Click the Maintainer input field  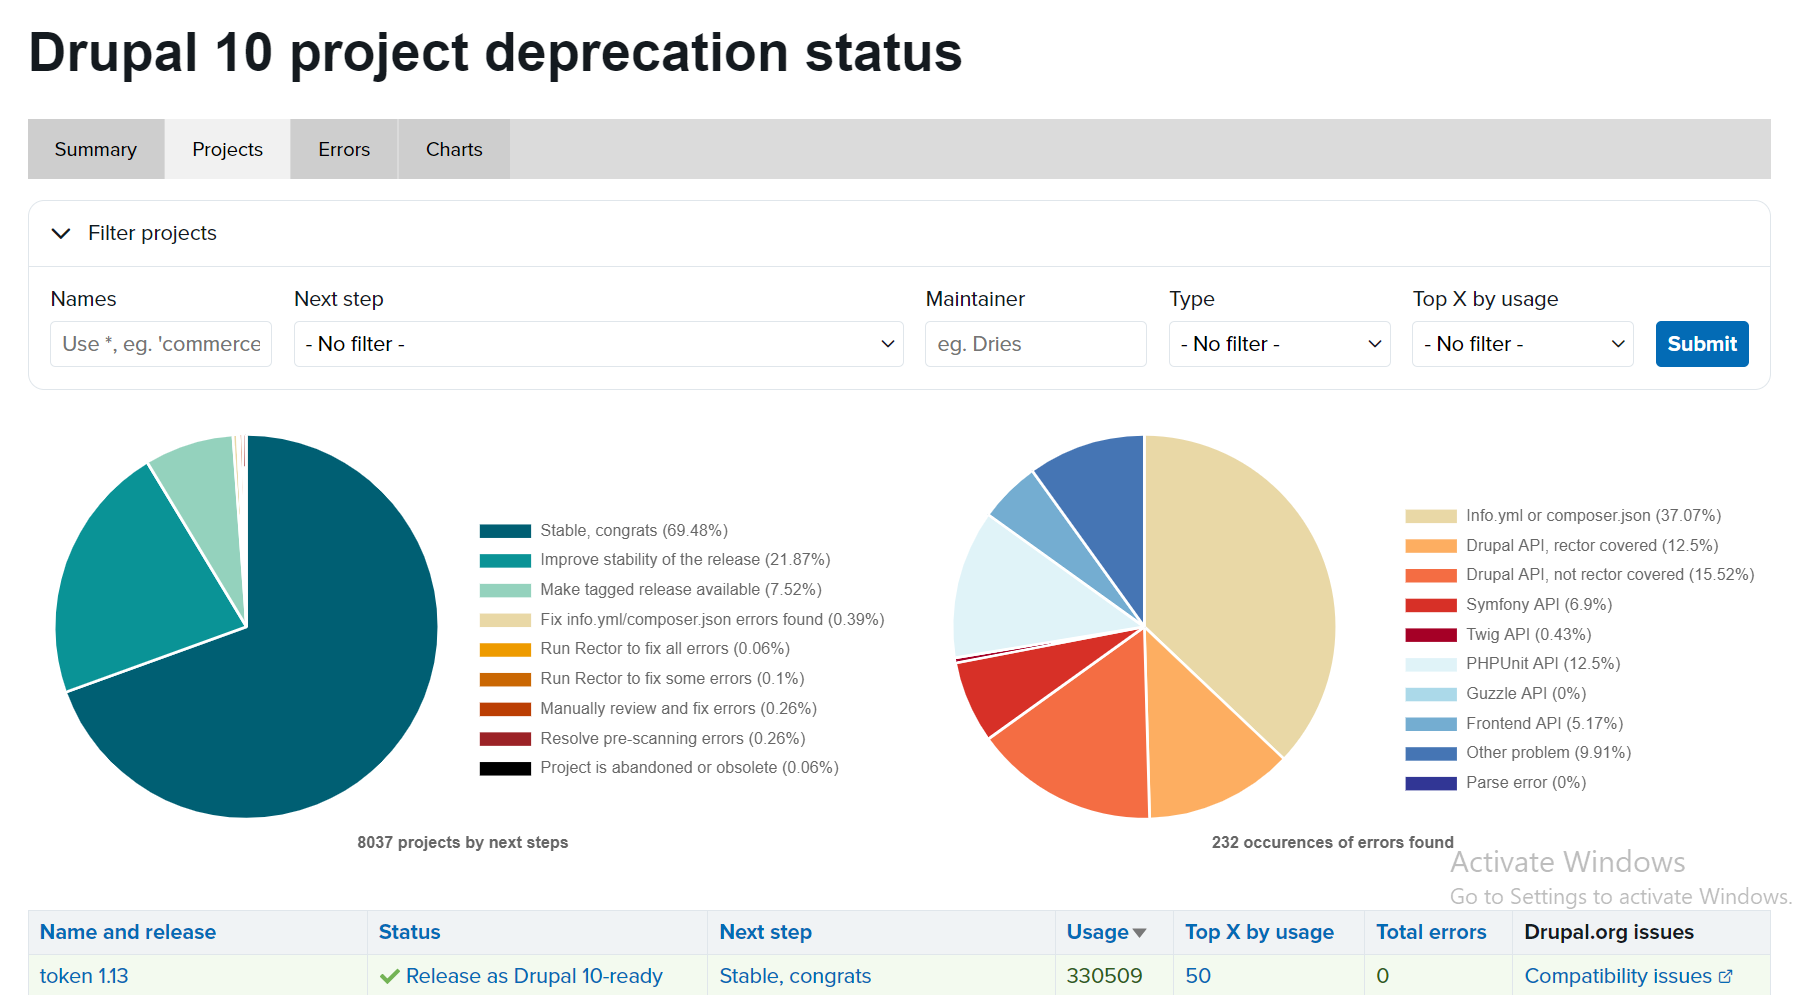click(1035, 344)
